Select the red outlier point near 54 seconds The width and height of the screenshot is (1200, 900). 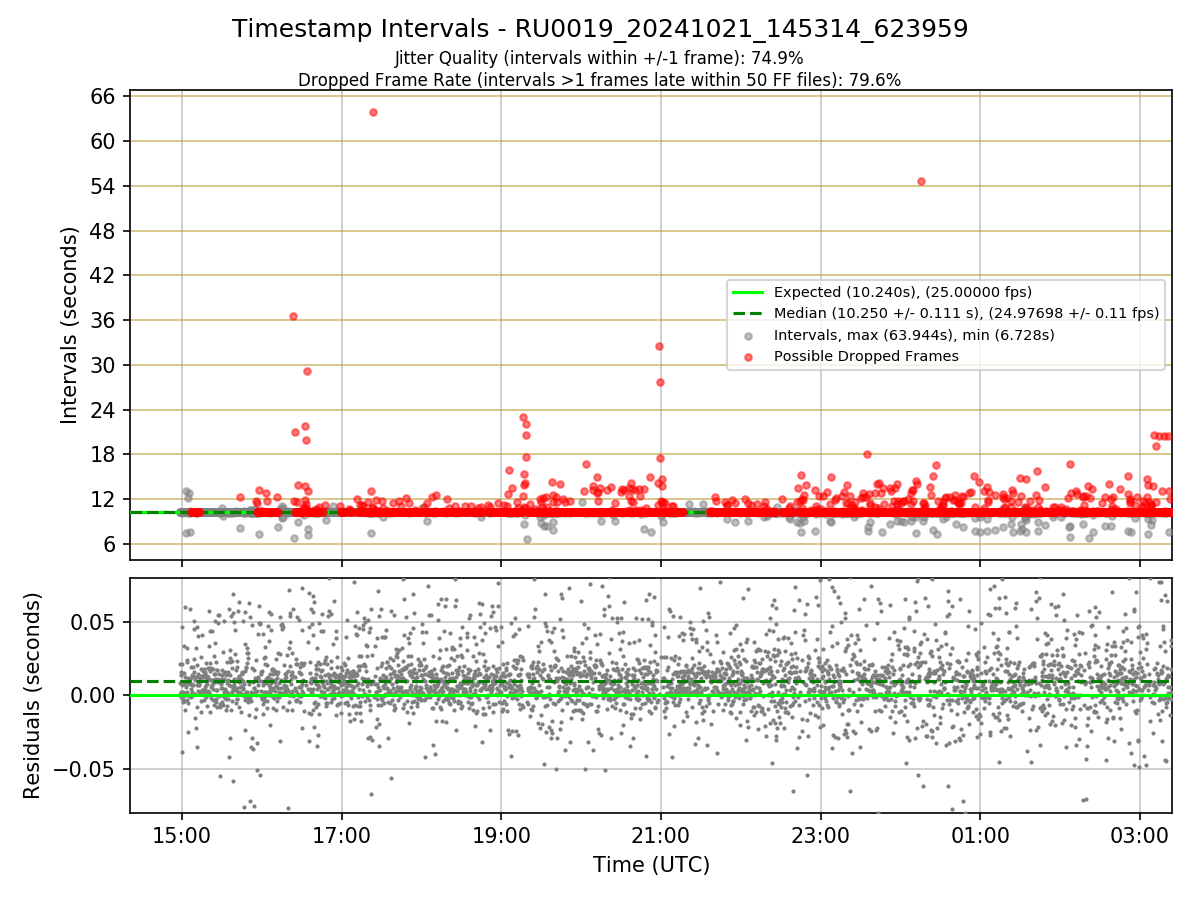coord(921,181)
